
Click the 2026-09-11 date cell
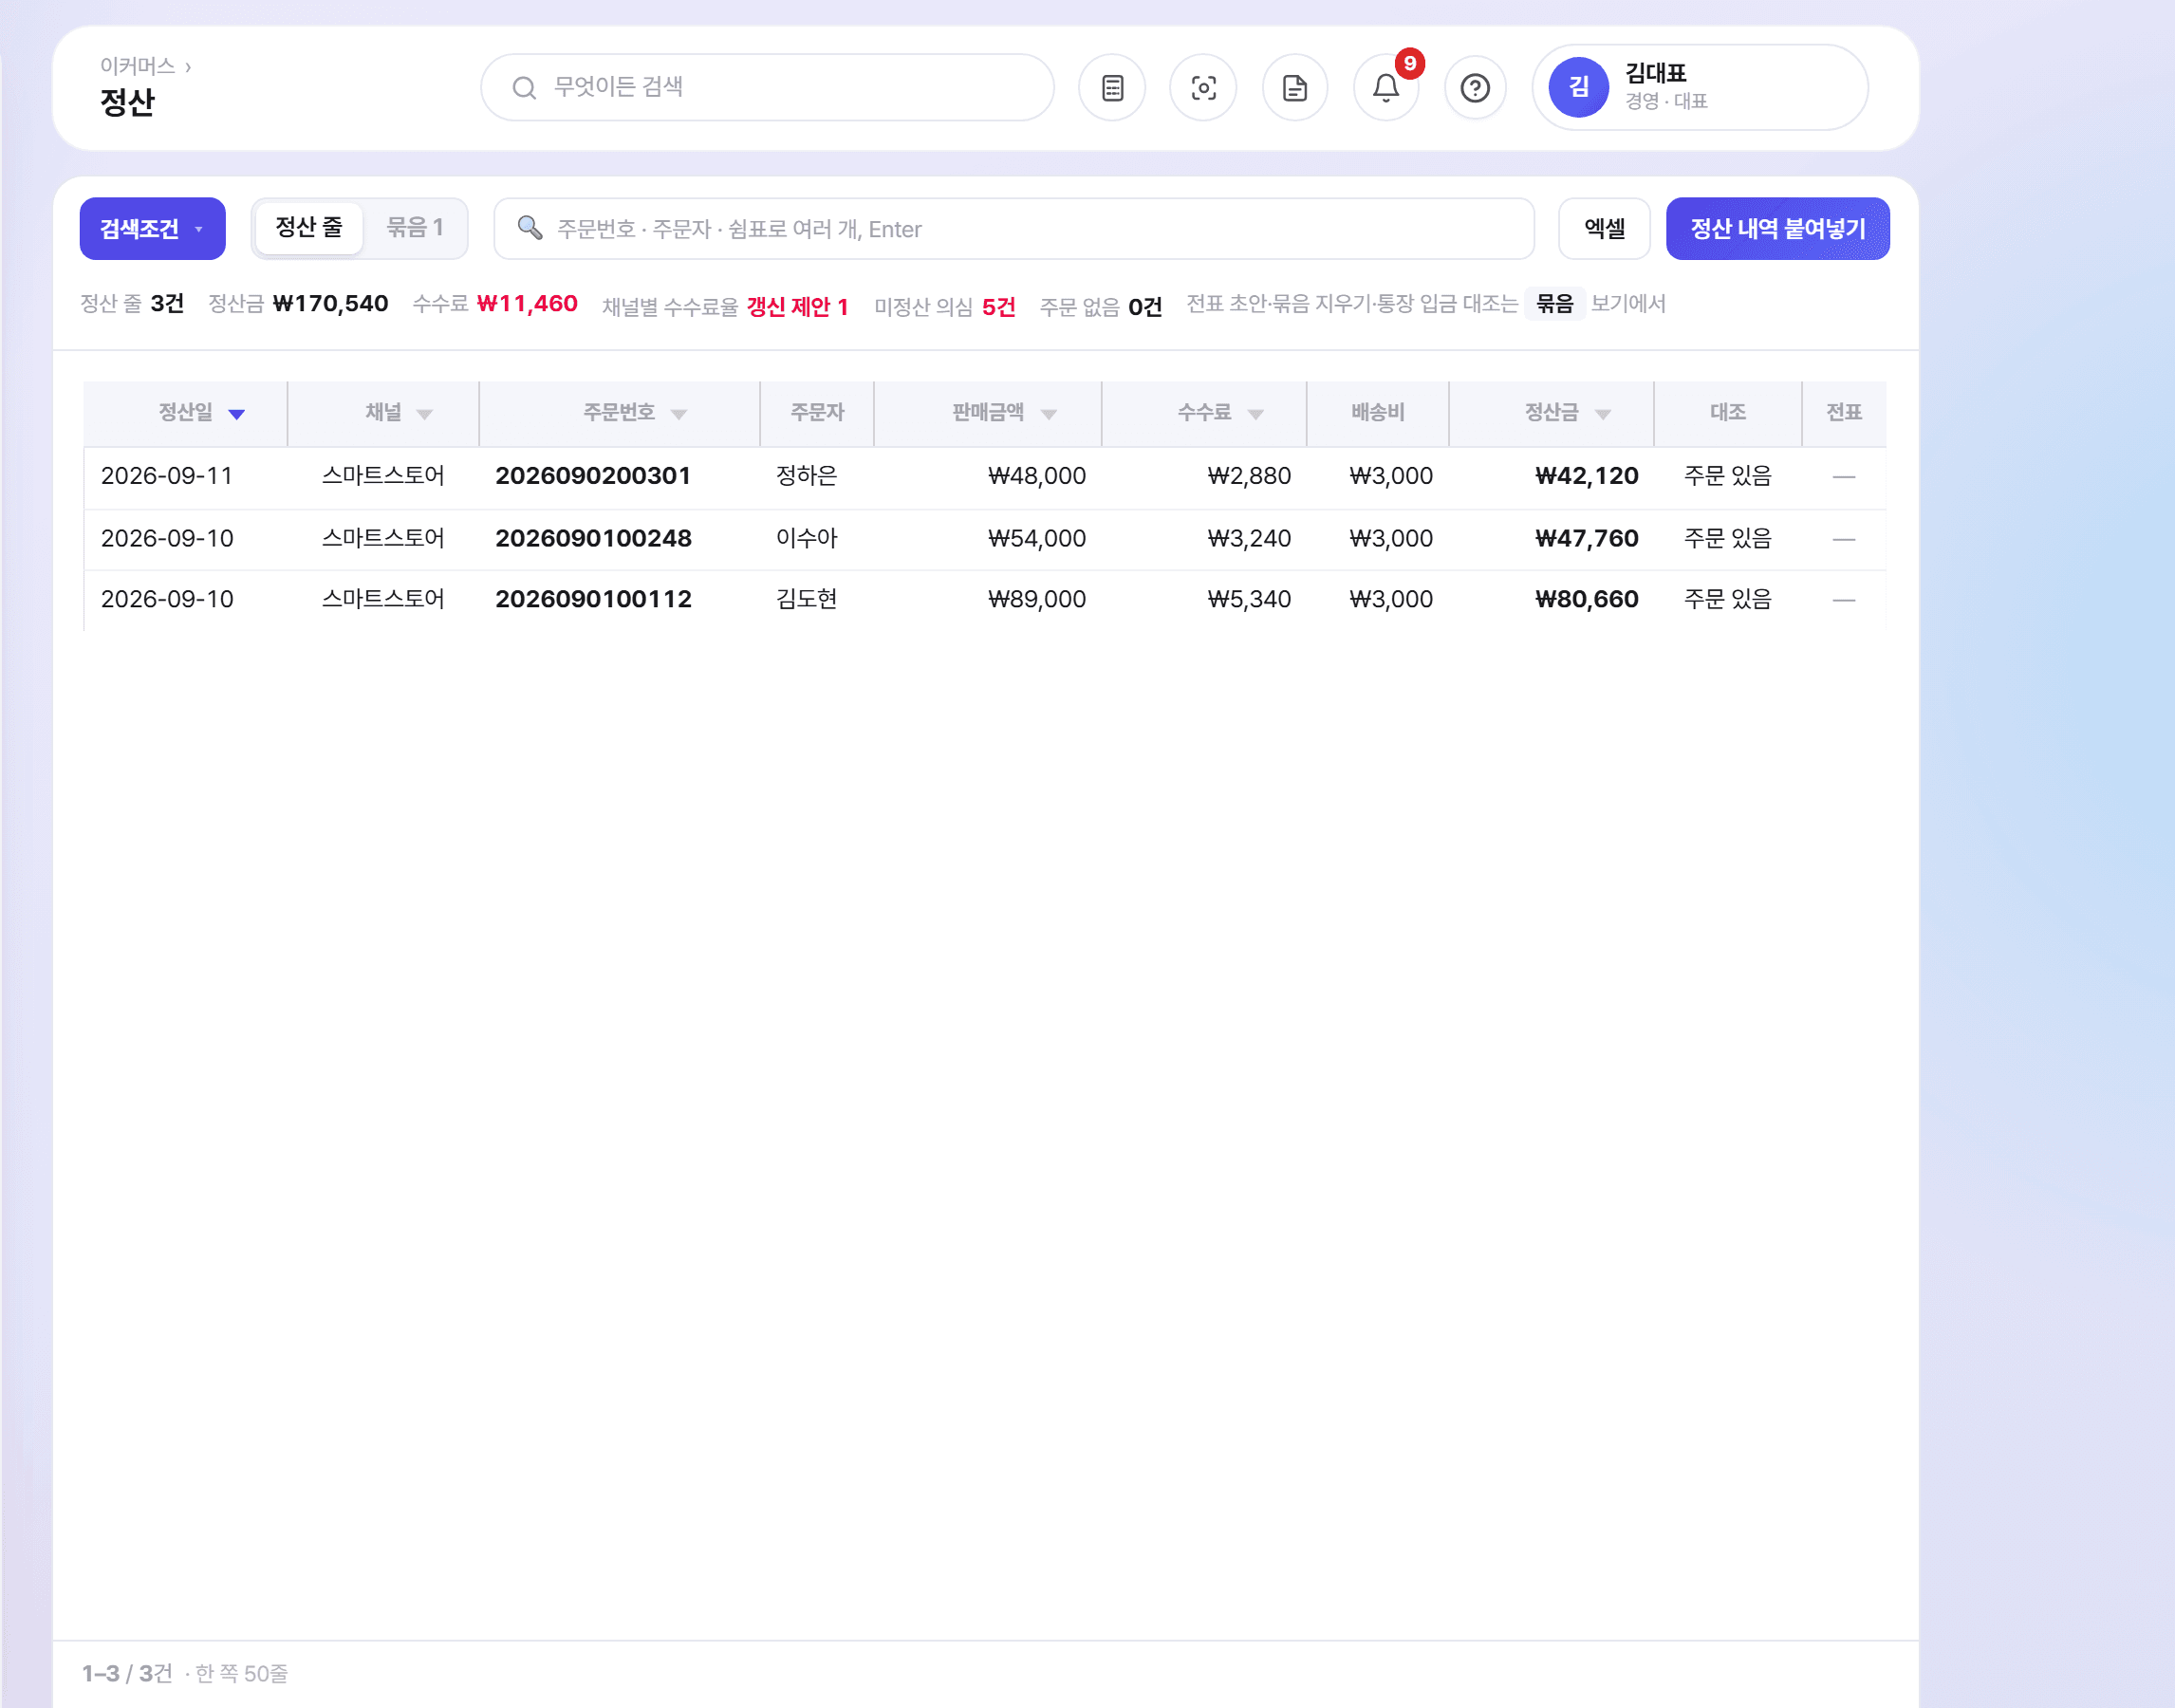(x=167, y=475)
